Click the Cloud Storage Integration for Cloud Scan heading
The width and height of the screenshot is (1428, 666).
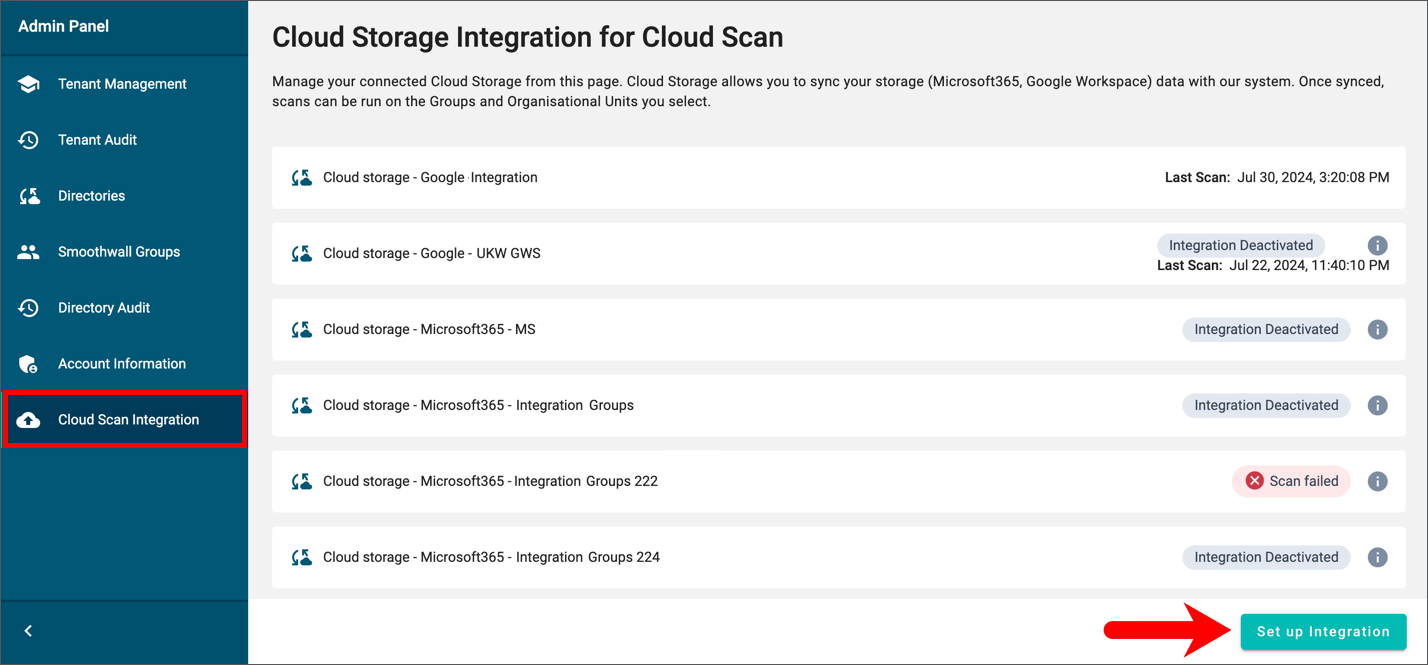pyautogui.click(x=528, y=38)
